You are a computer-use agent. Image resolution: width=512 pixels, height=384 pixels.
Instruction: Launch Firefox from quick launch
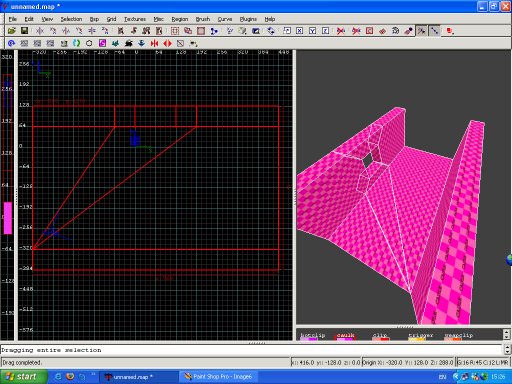70,377
